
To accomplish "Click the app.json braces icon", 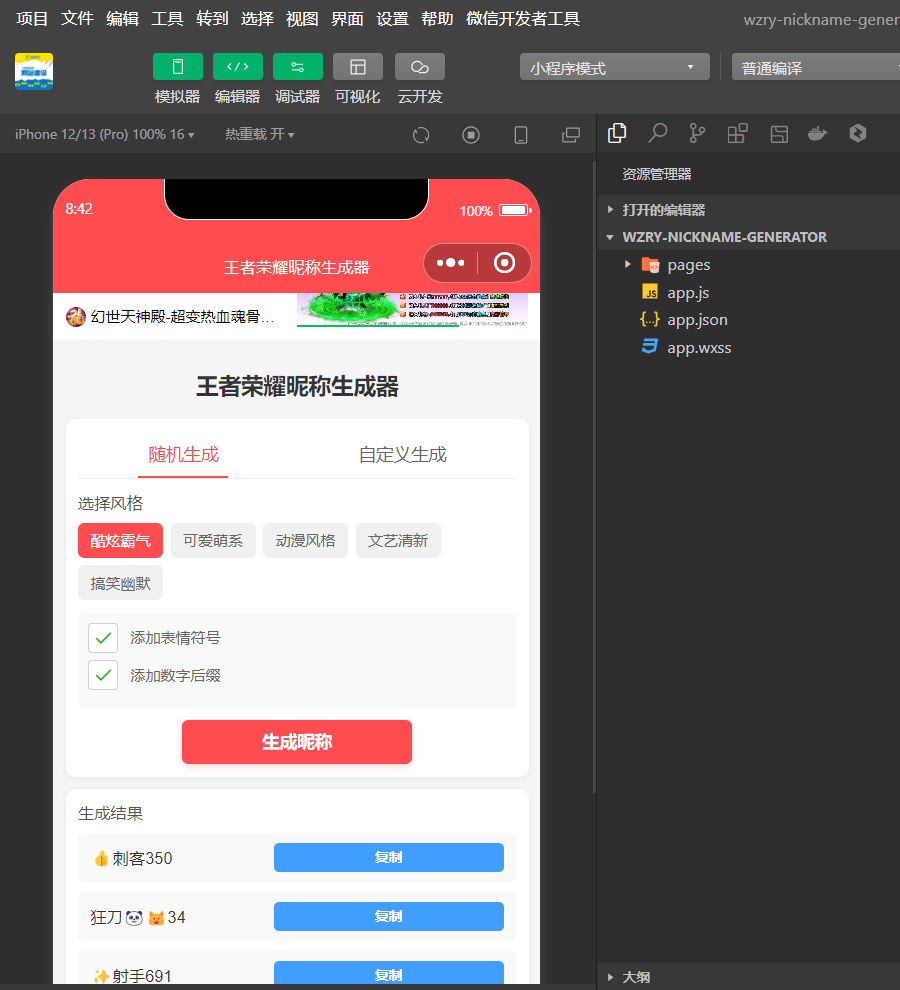I will [650, 319].
